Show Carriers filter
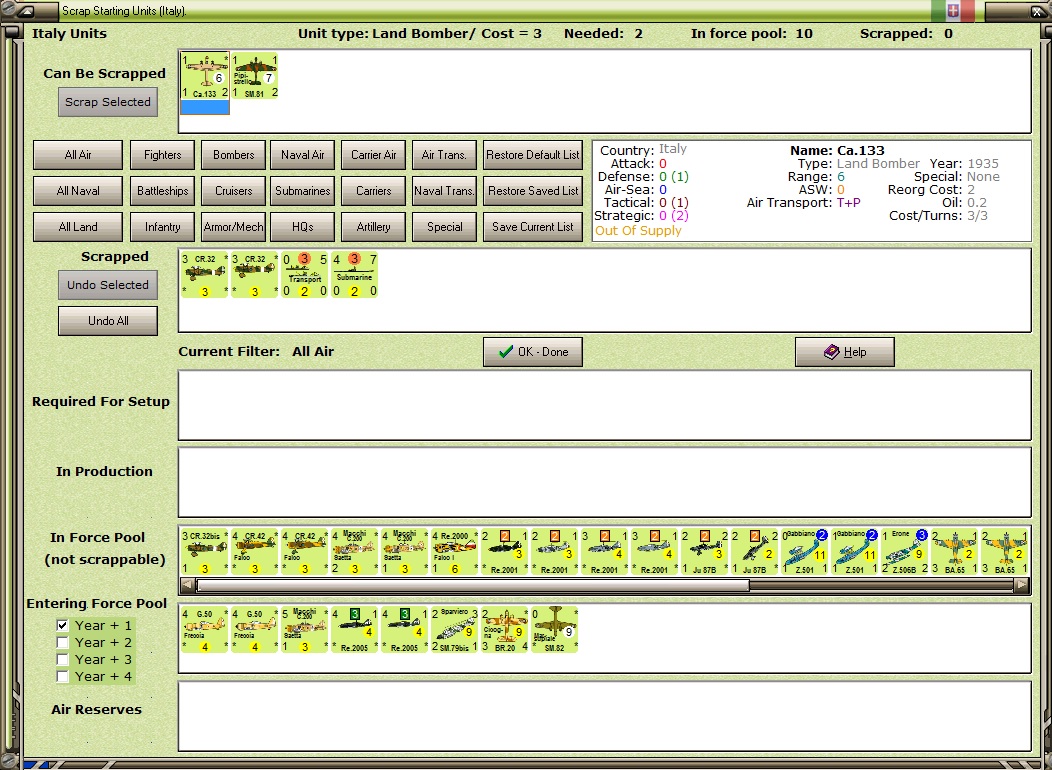 pos(374,191)
